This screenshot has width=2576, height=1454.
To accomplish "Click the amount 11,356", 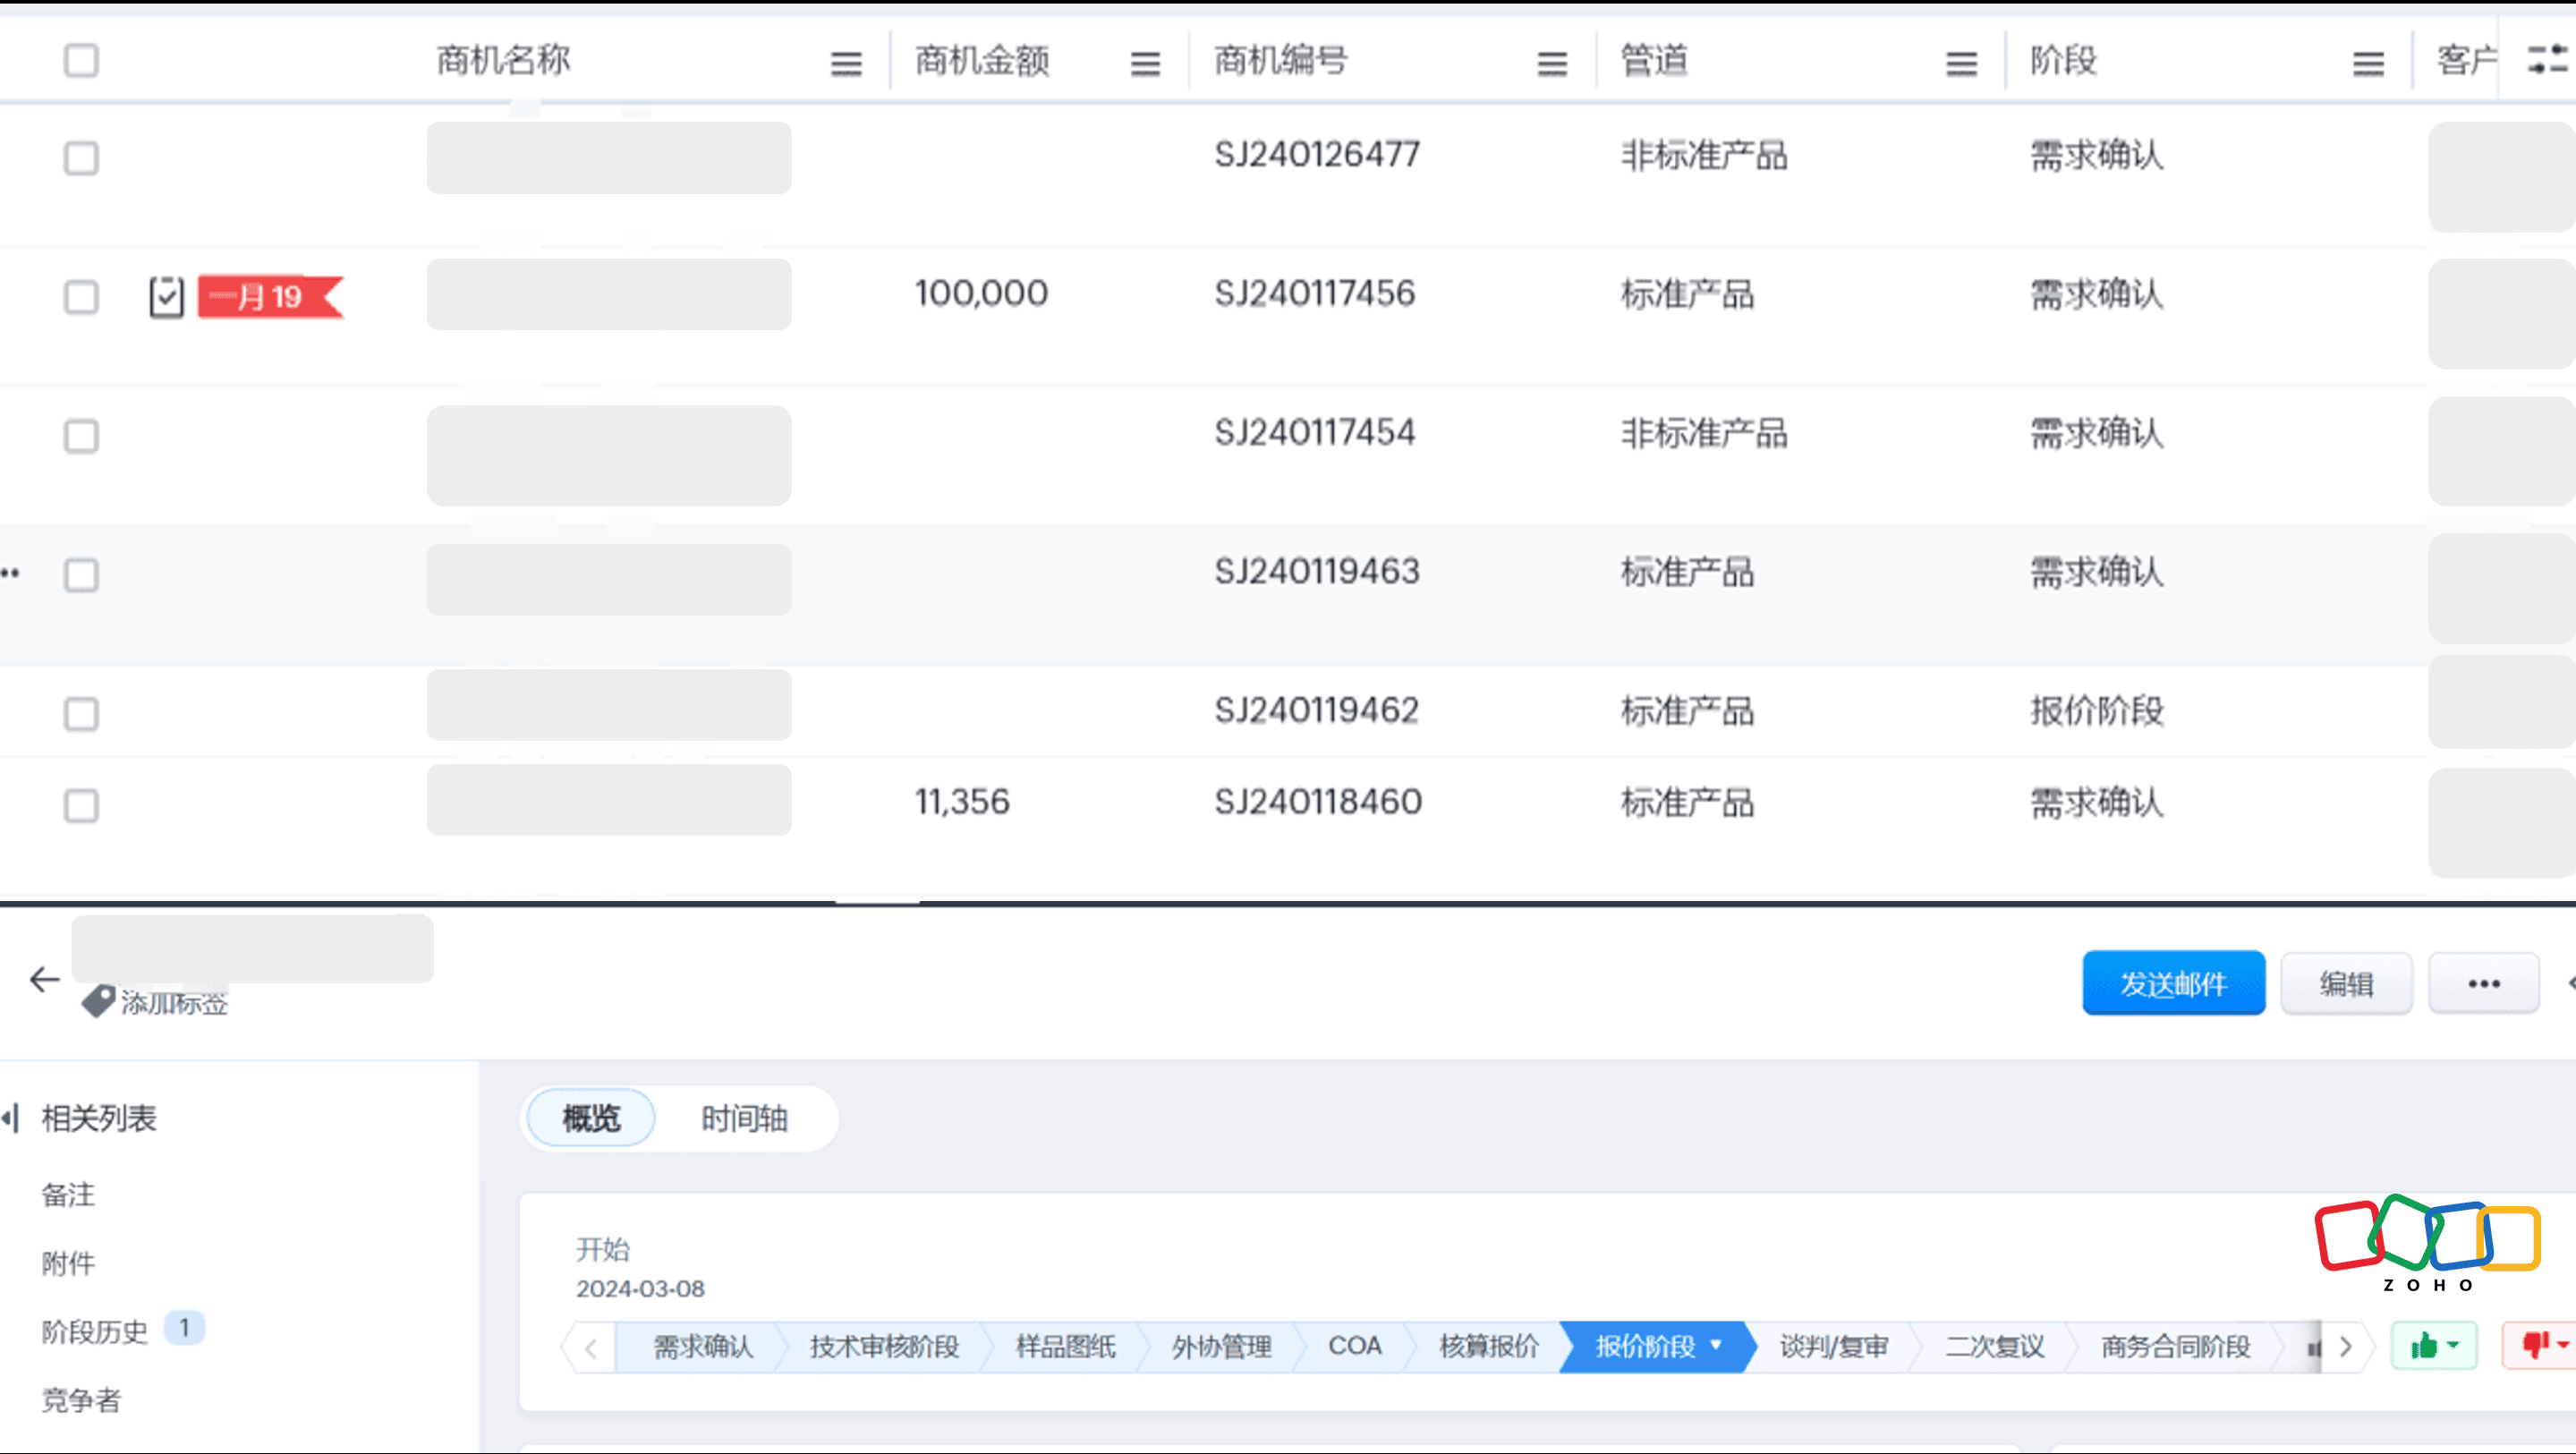I will 962,801.
